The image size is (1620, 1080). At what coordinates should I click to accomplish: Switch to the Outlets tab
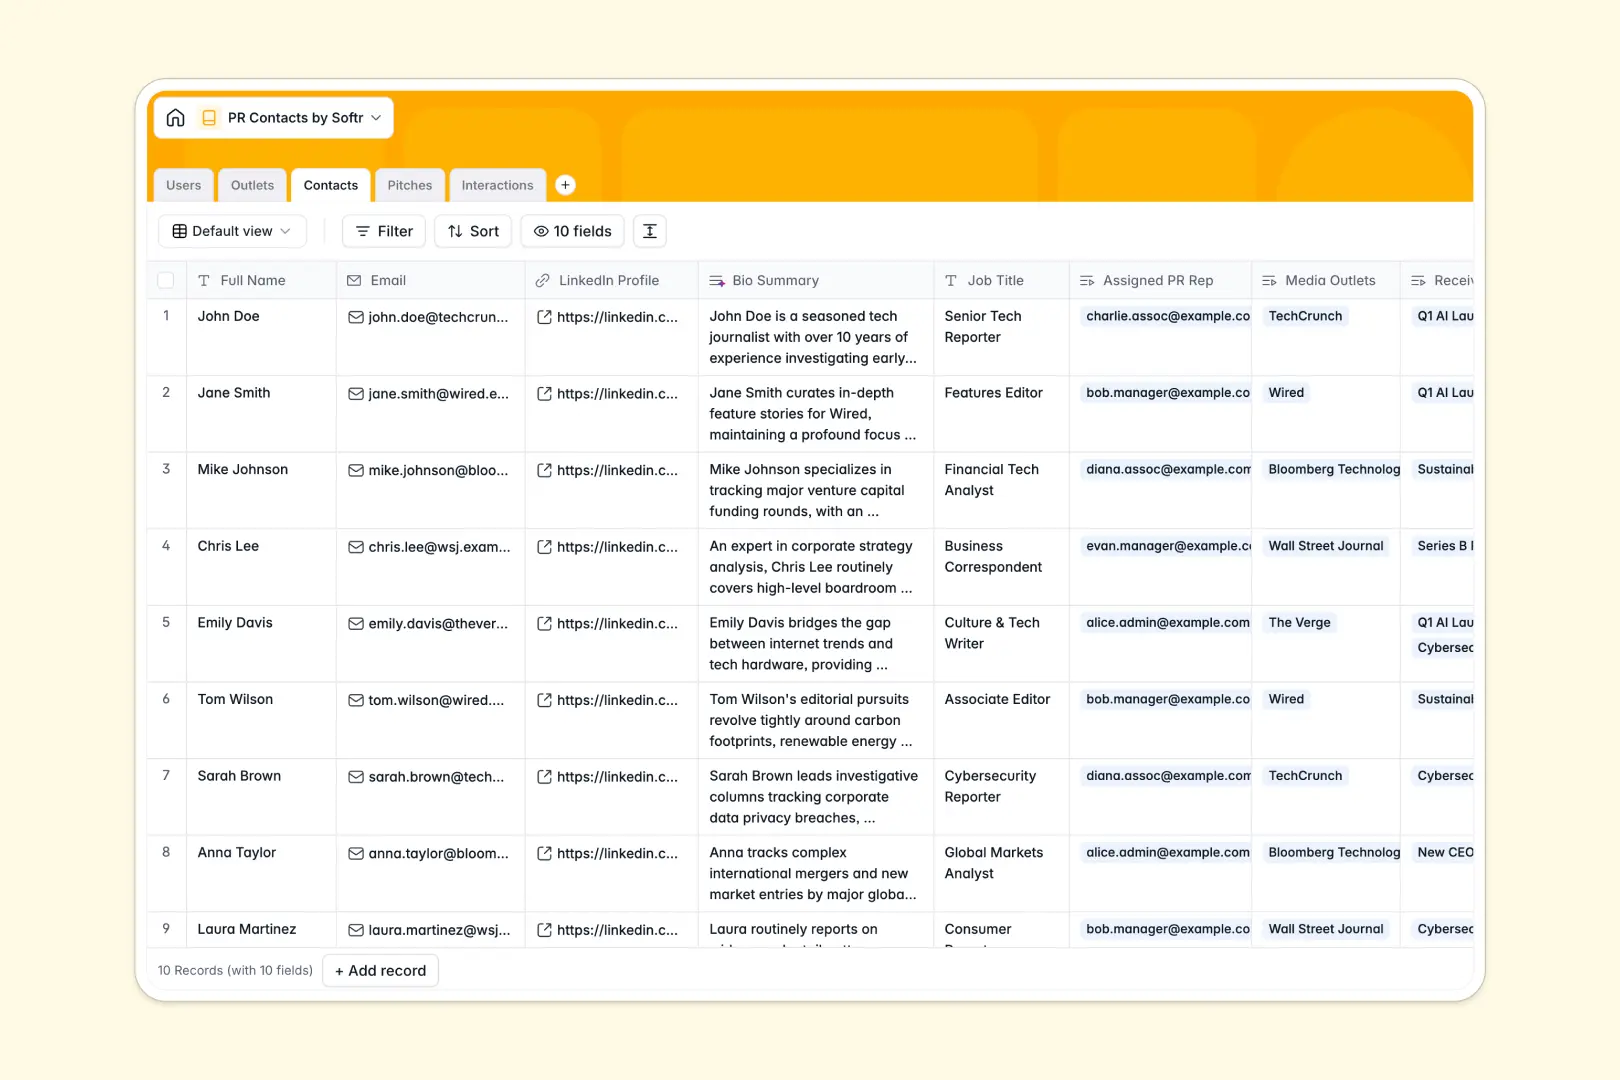(252, 185)
